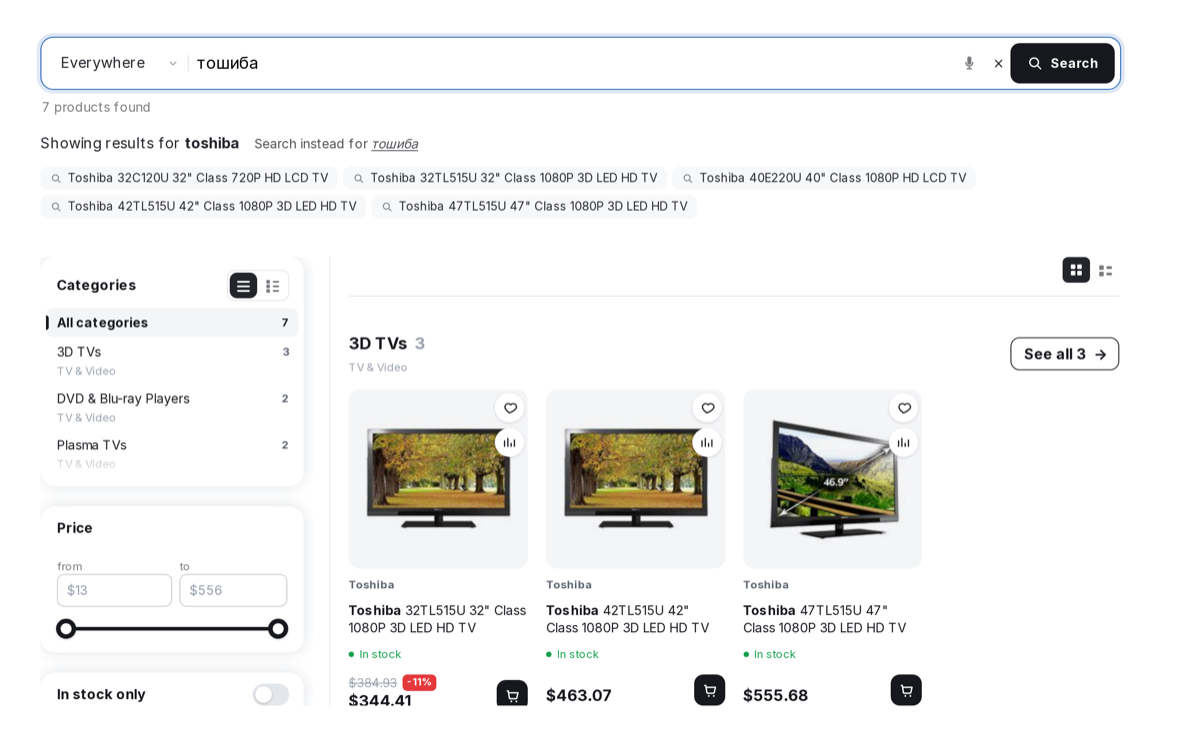Image resolution: width=1200 pixels, height=746 pixels.
Task: Click the maximum price slider handle
Action: coord(278,629)
